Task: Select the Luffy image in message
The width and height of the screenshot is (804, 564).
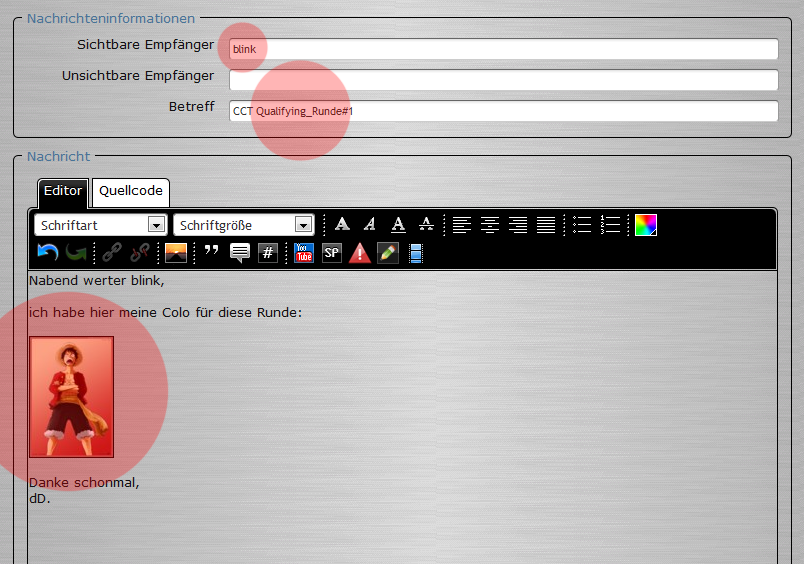Action: (71, 397)
